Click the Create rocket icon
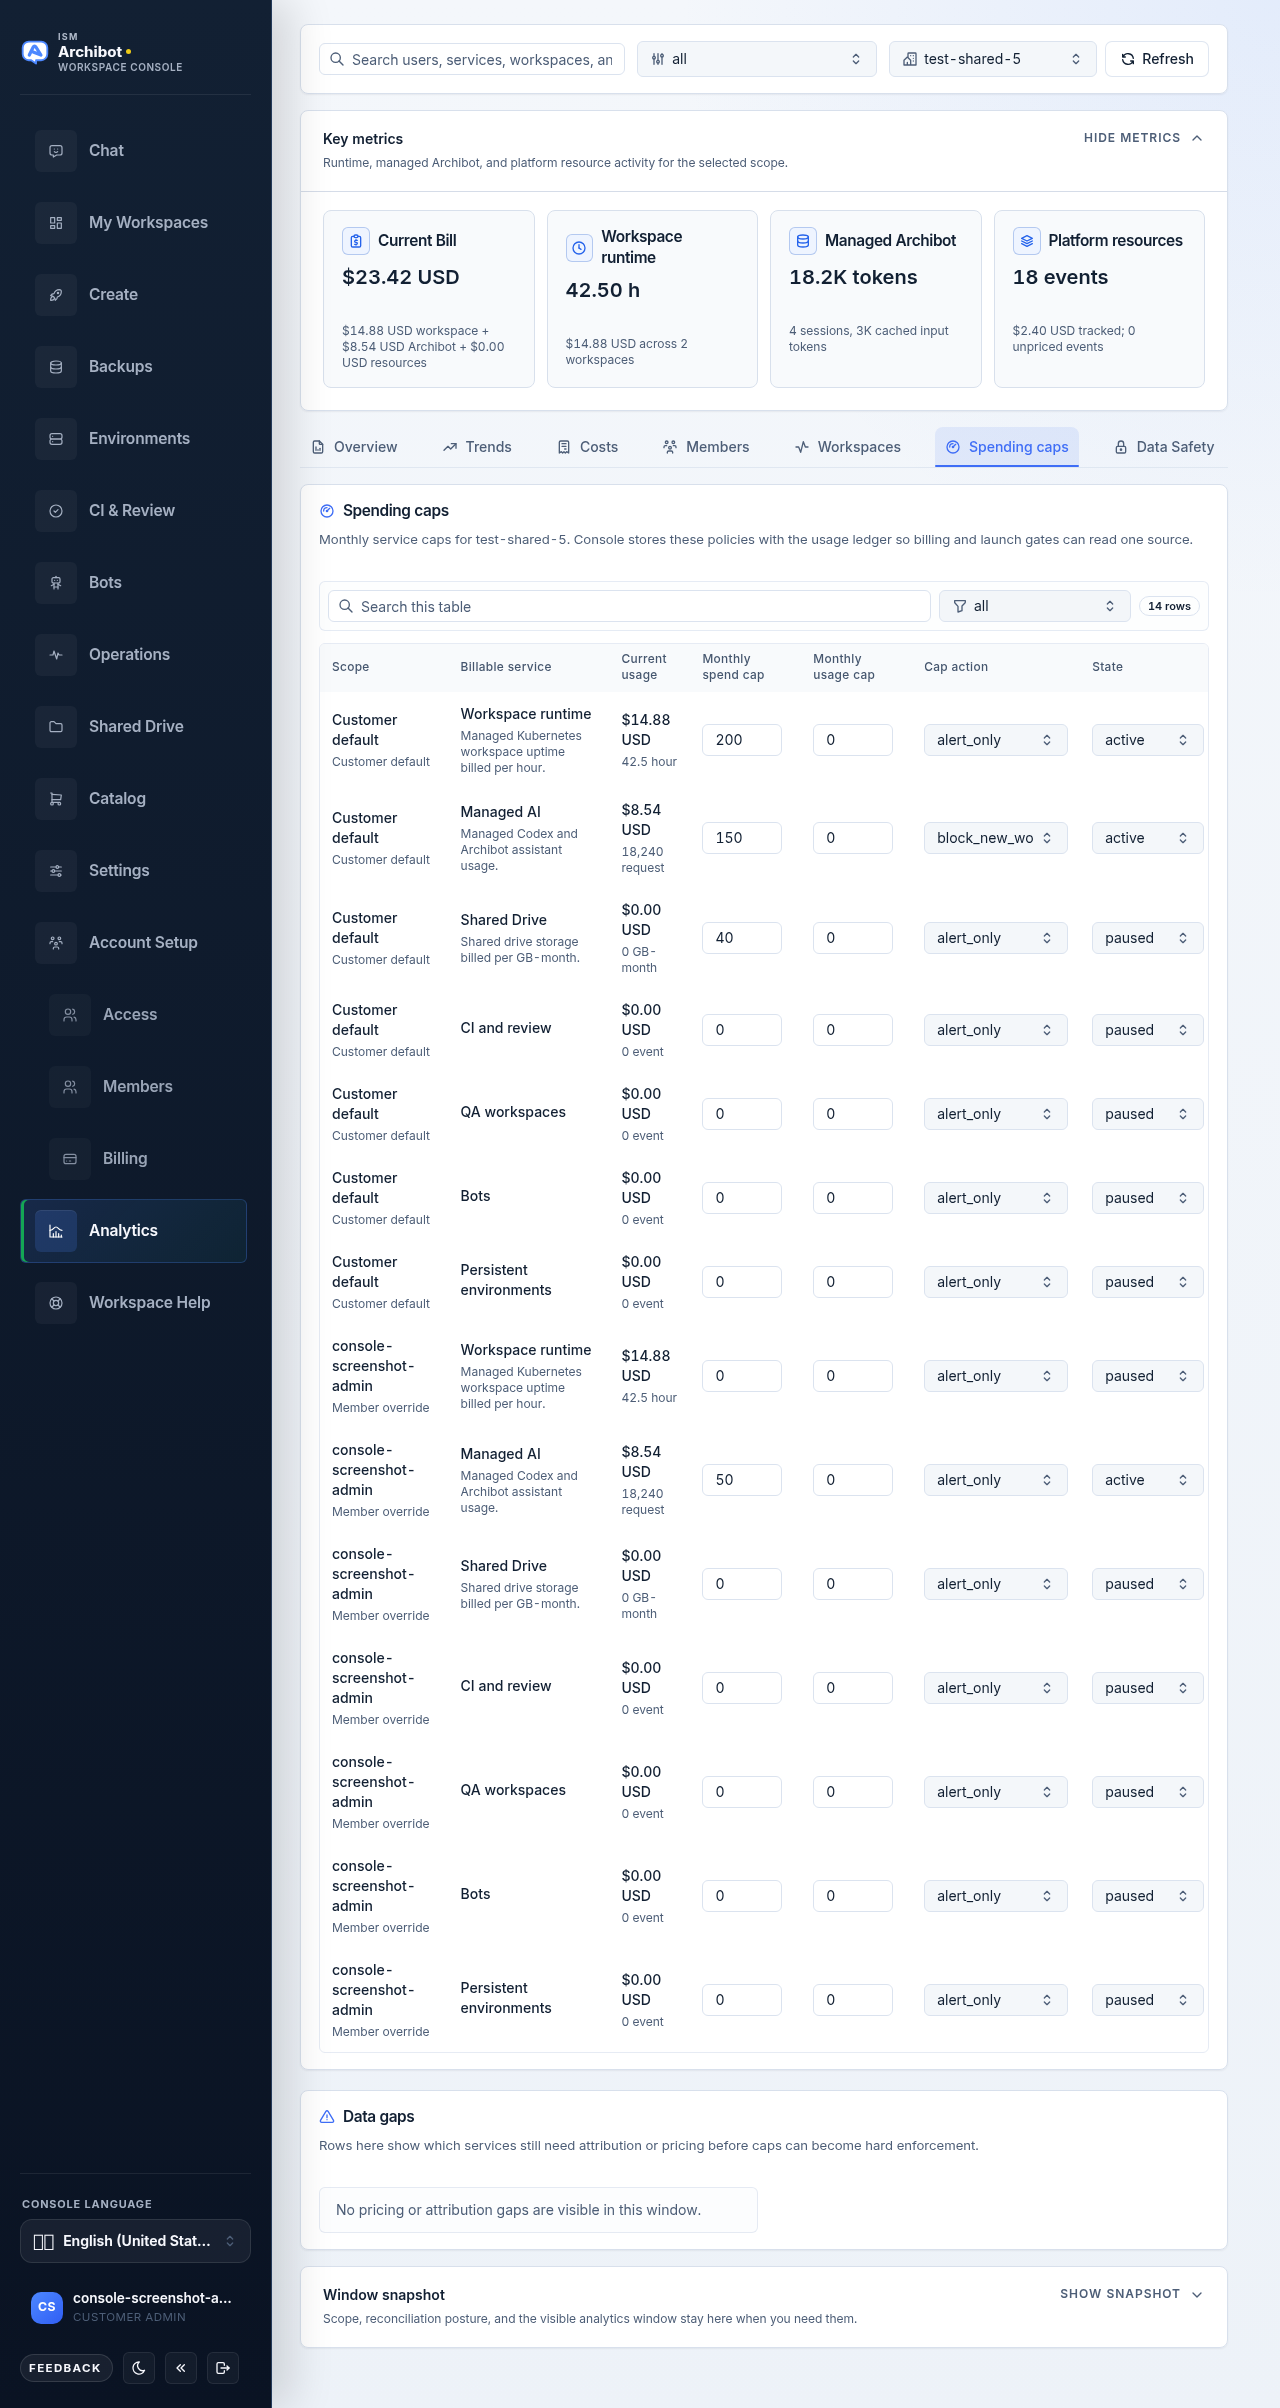 tap(56, 295)
